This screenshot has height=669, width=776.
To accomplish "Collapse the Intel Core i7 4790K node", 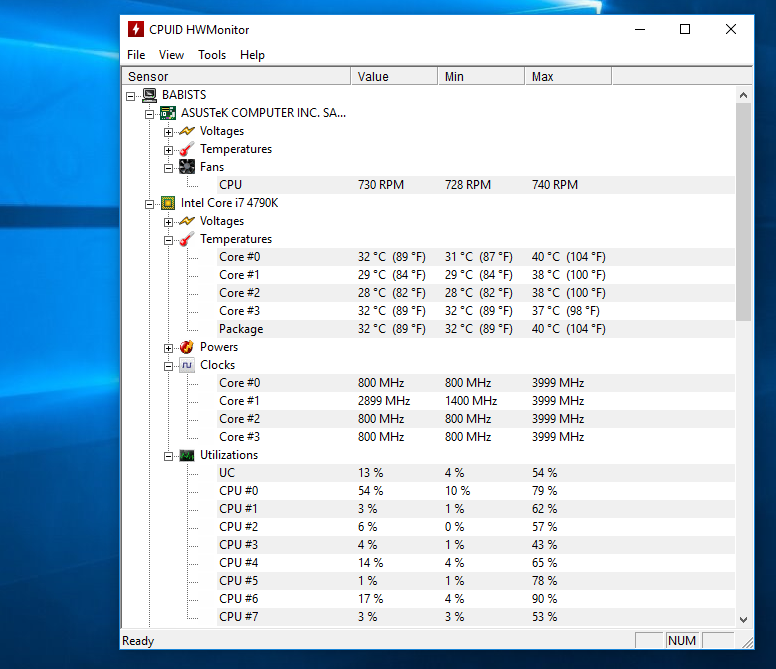I will (149, 204).
